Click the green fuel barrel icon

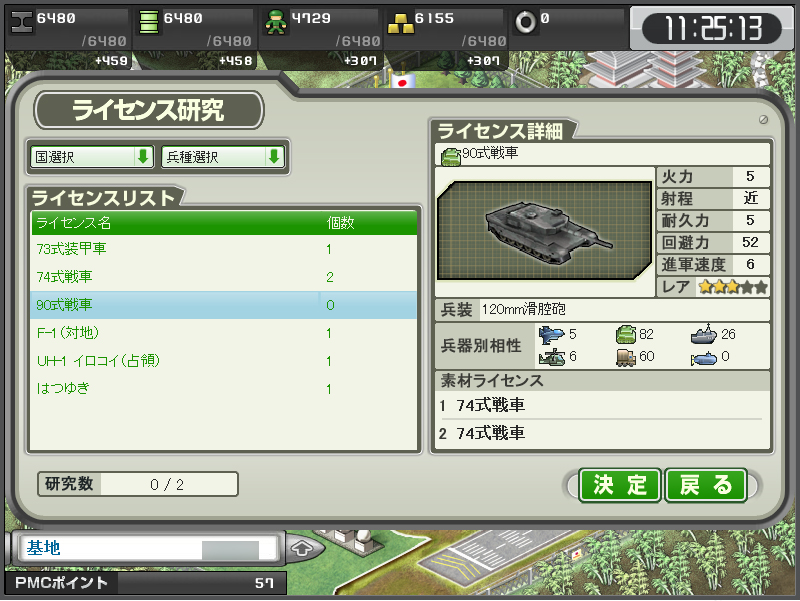(x=148, y=22)
